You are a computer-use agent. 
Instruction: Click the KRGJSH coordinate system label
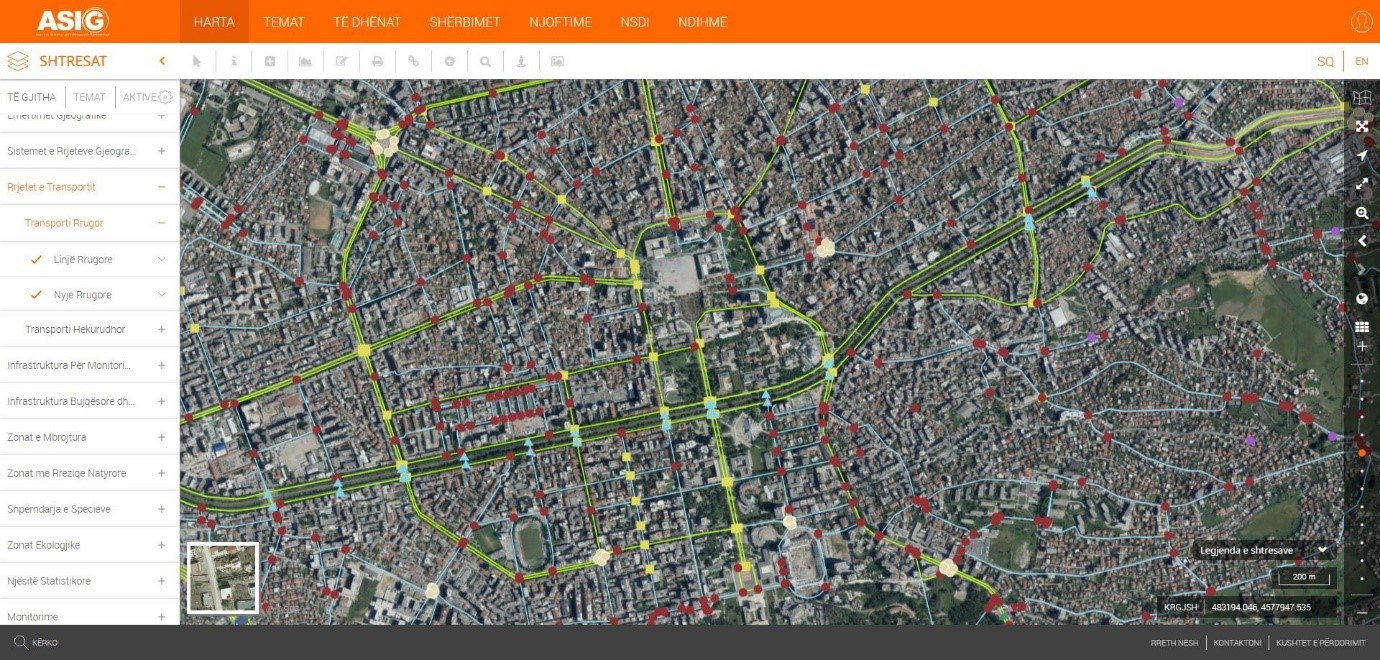coord(1180,607)
